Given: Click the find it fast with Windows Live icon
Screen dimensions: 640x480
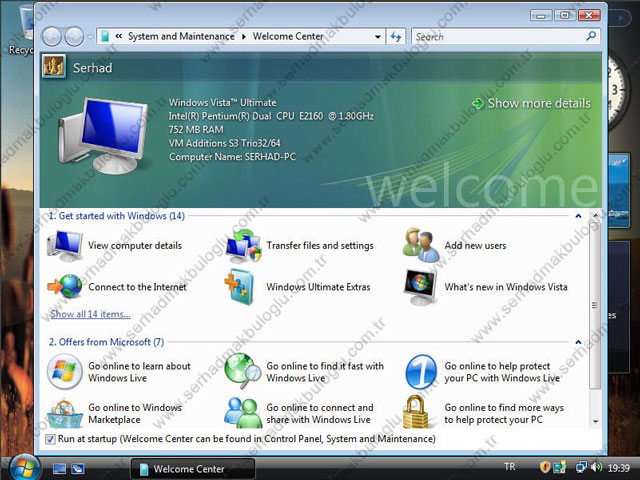Looking at the screenshot, I should point(242,371).
